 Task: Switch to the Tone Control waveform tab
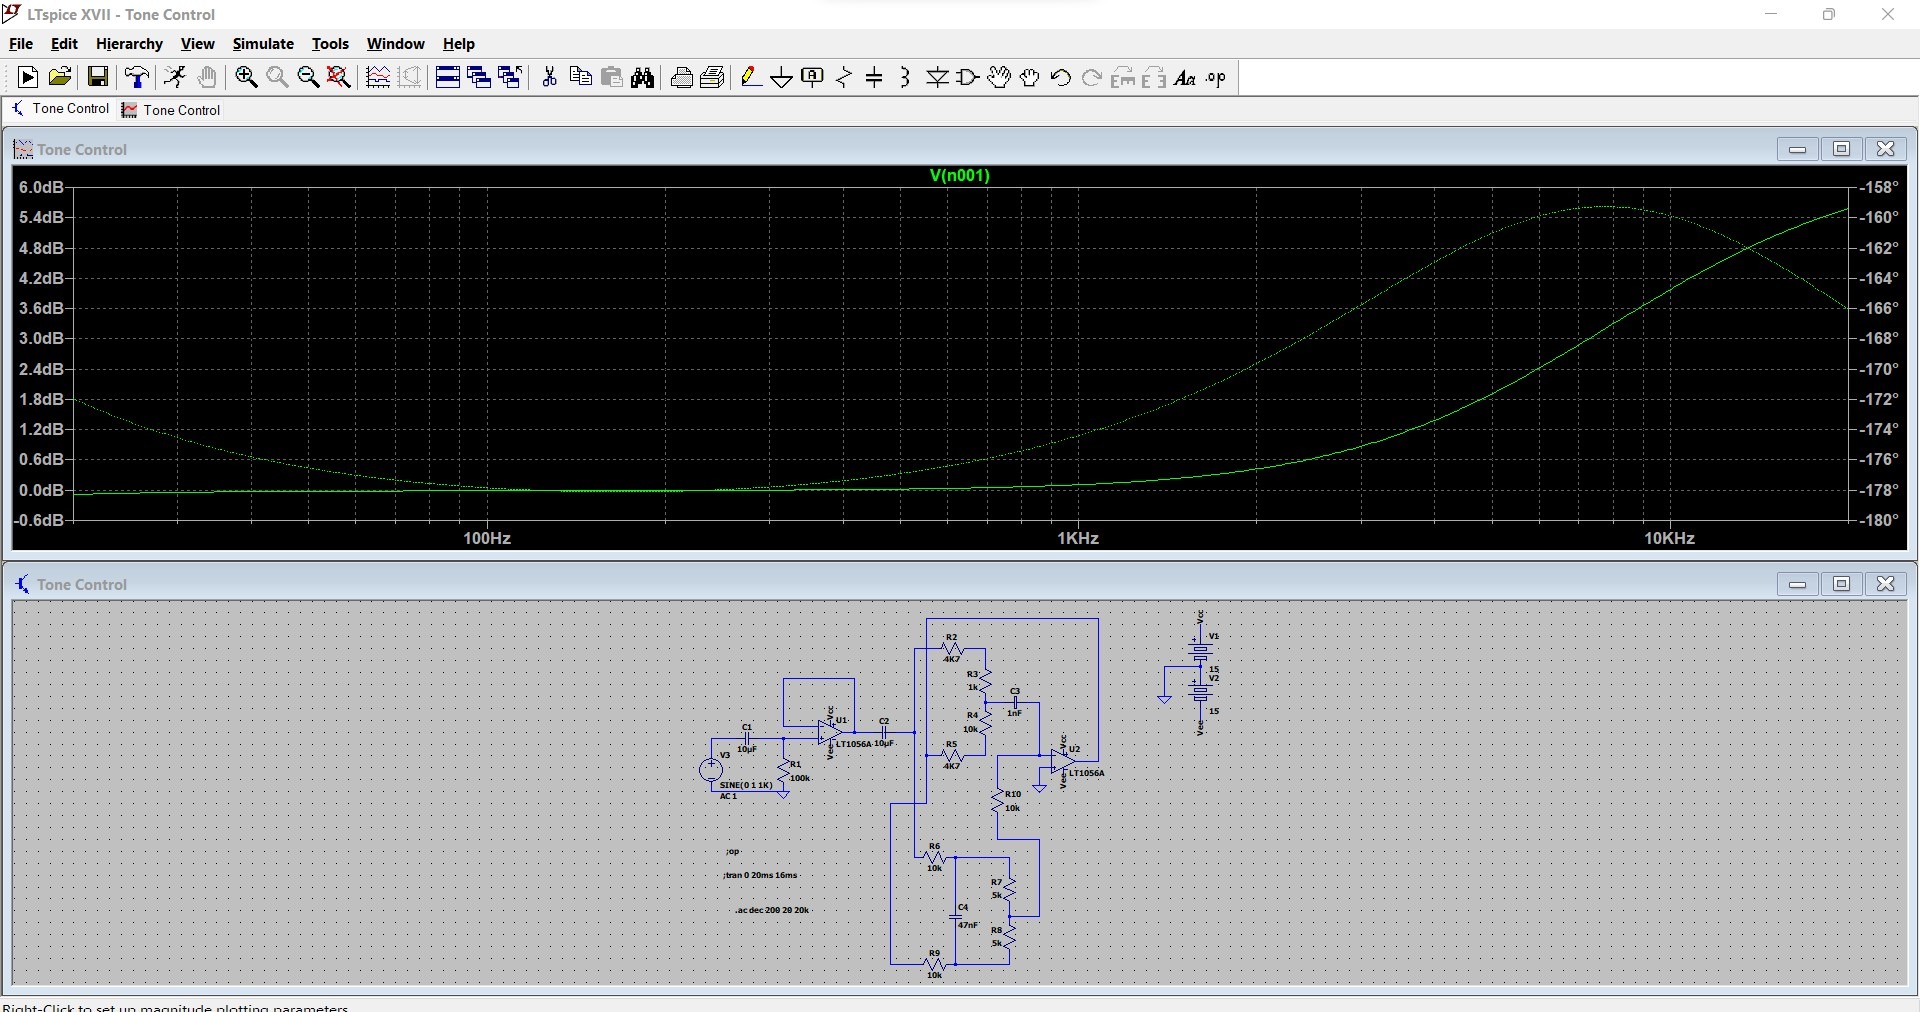(171, 110)
